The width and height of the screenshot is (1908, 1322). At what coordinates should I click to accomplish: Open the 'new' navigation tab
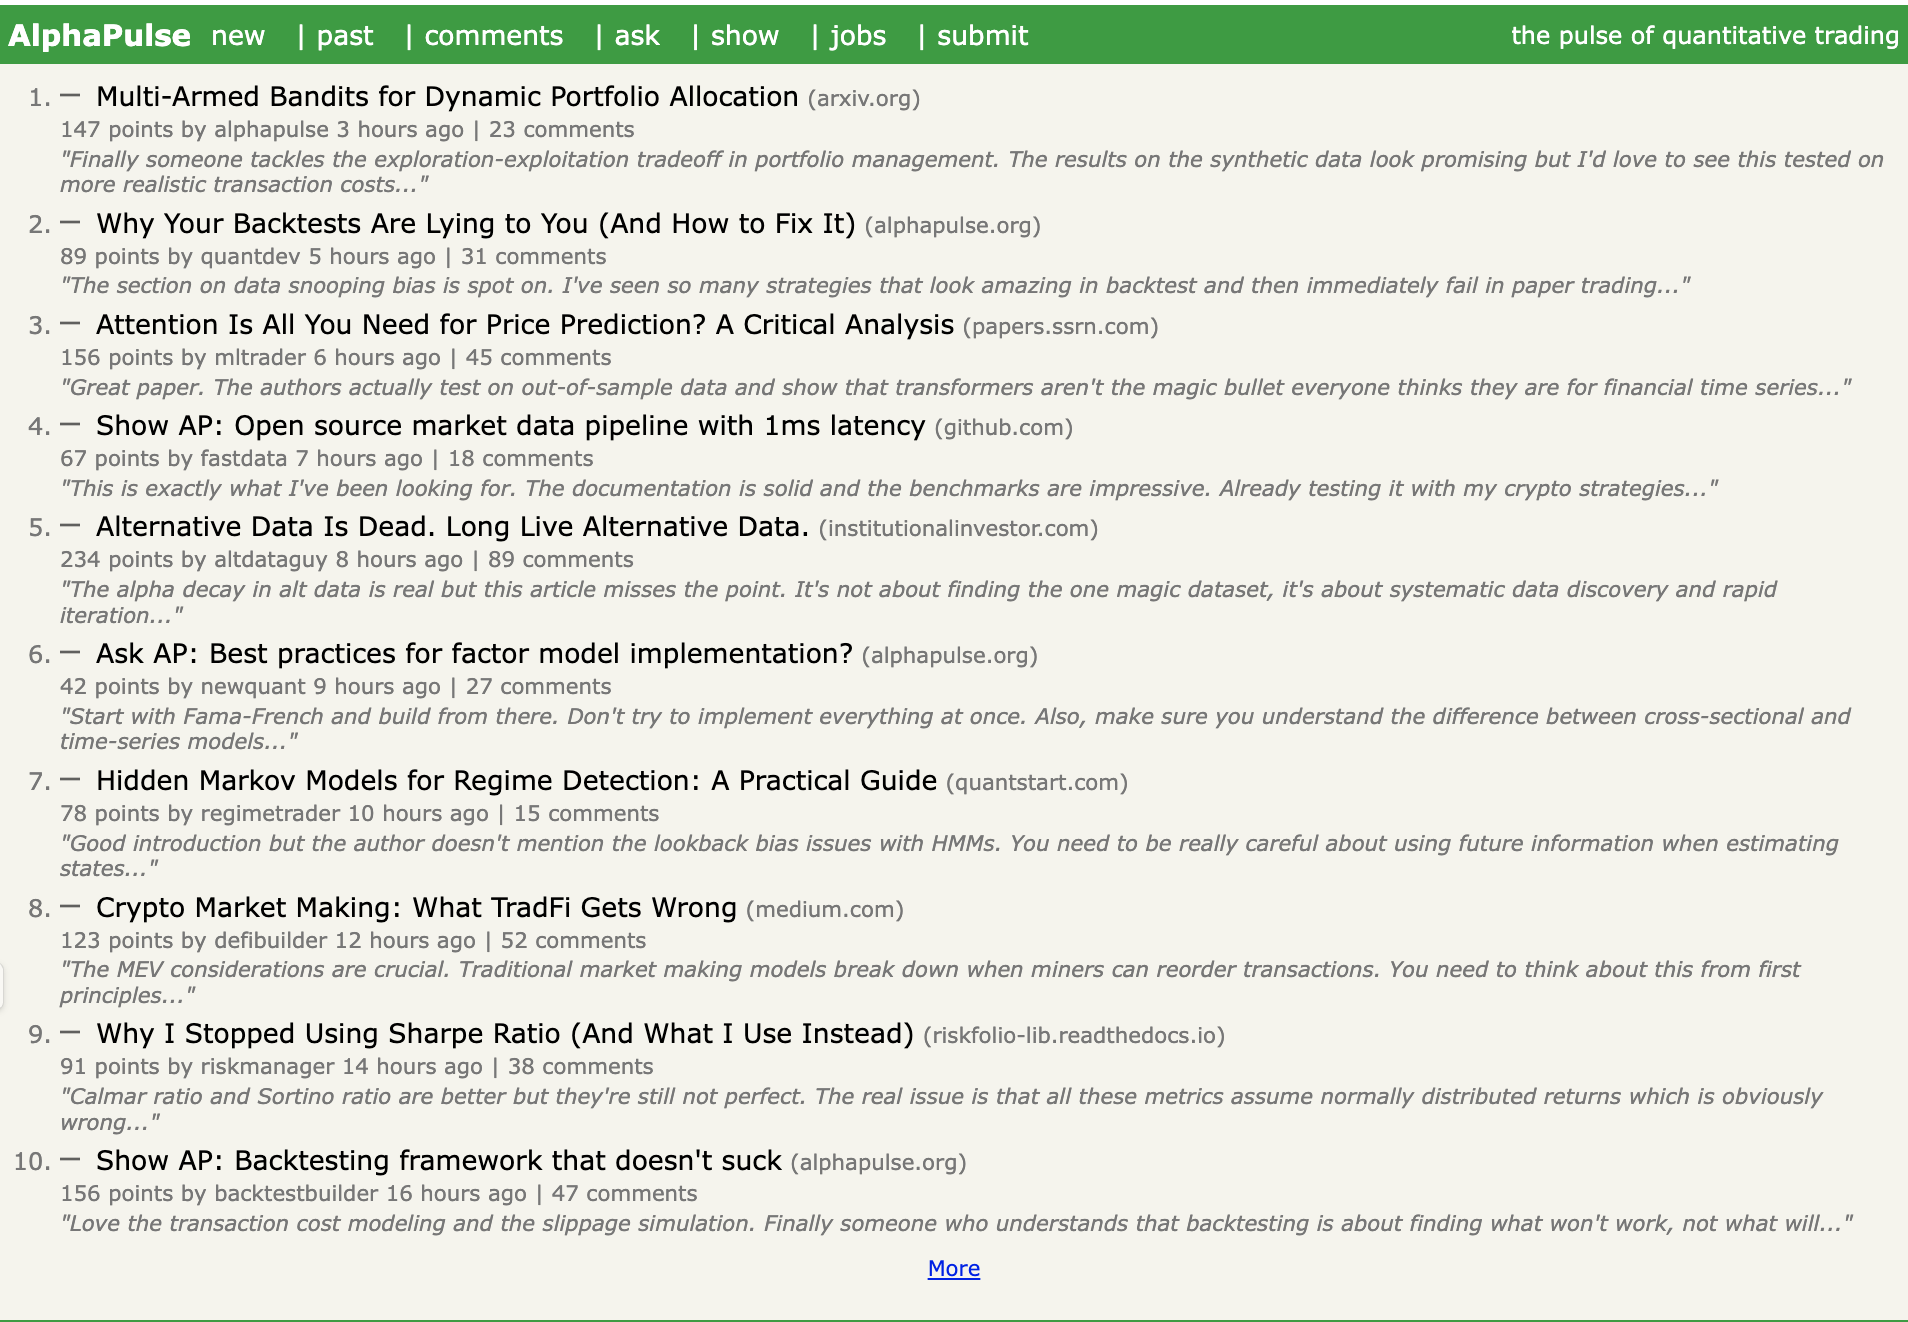tap(238, 36)
